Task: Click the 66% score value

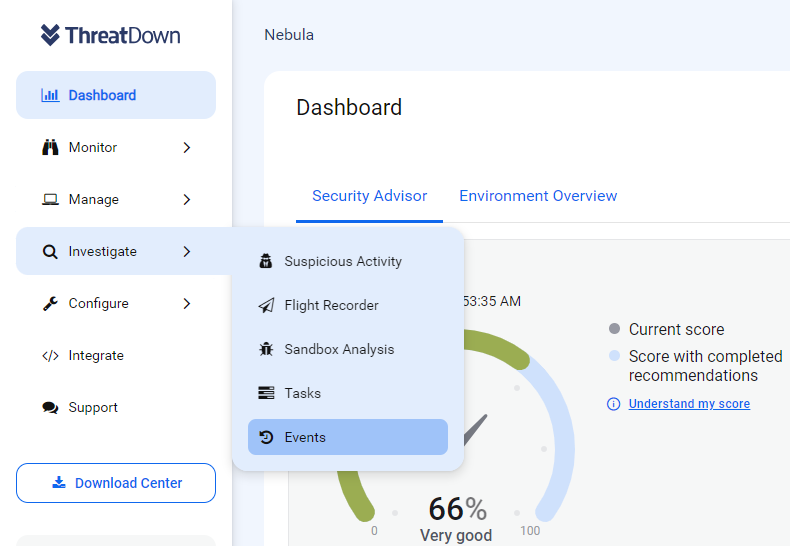Action: (457, 508)
